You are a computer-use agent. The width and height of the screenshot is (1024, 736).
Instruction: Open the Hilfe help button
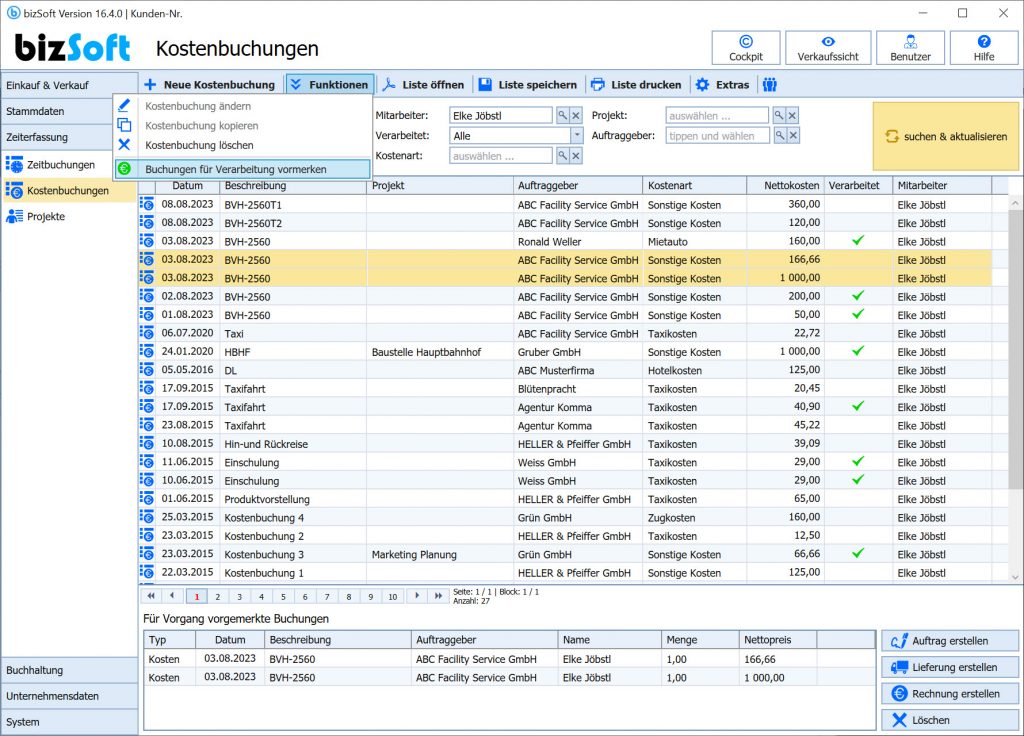pos(984,48)
